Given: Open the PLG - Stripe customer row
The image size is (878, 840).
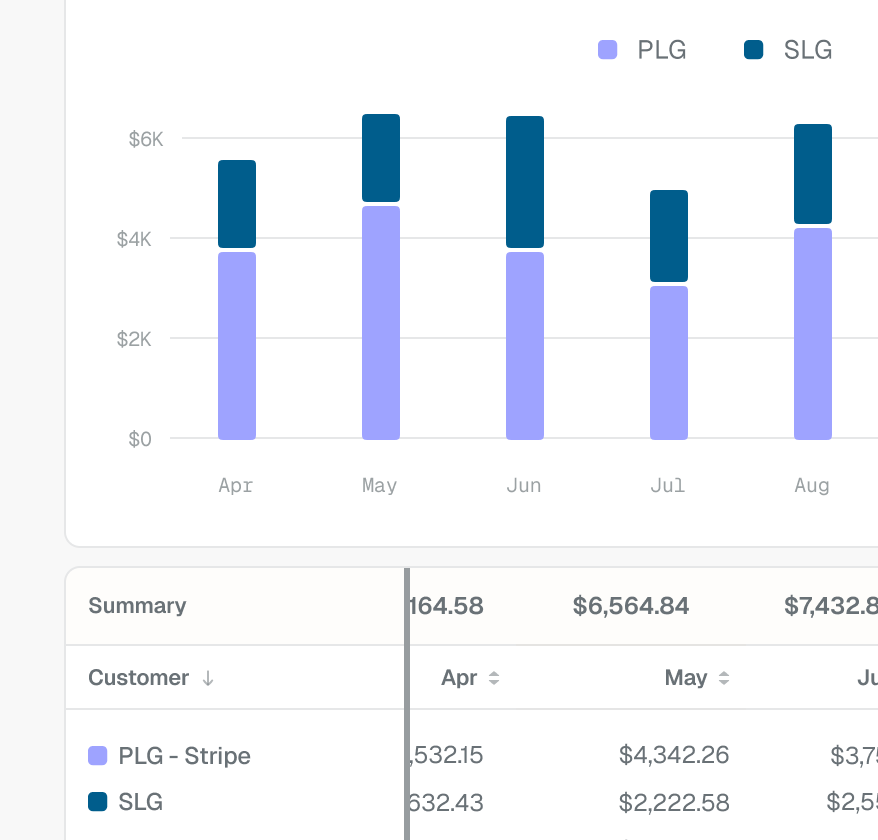Looking at the screenshot, I should [235, 755].
